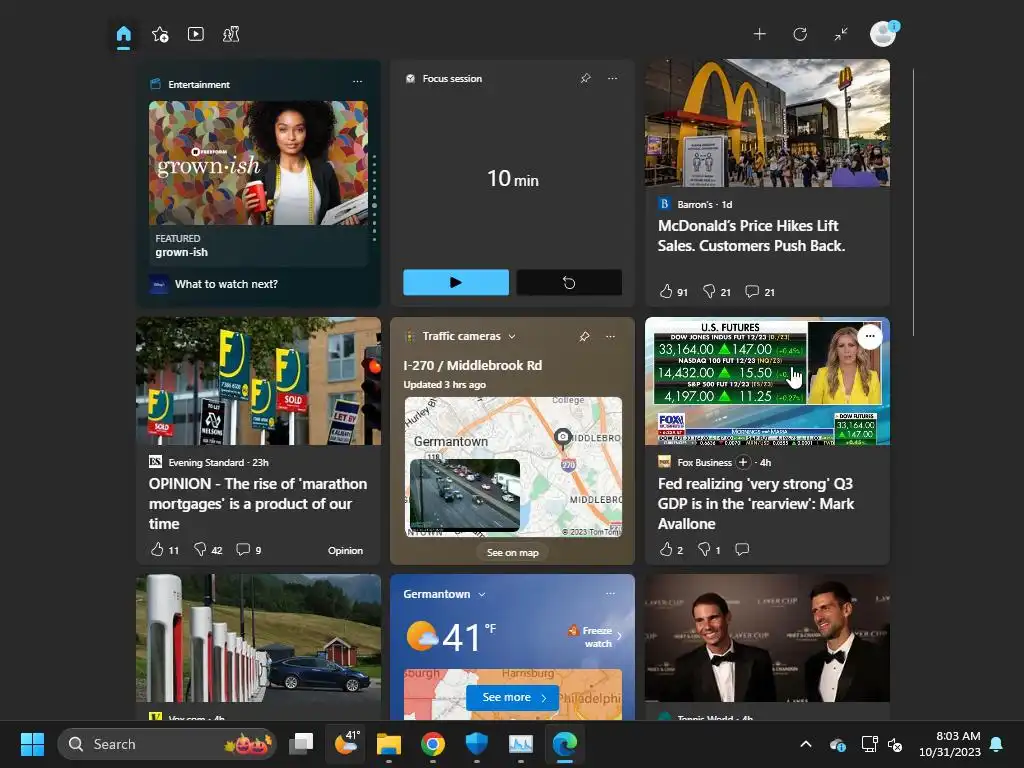Open weather widget more options

click(x=610, y=594)
